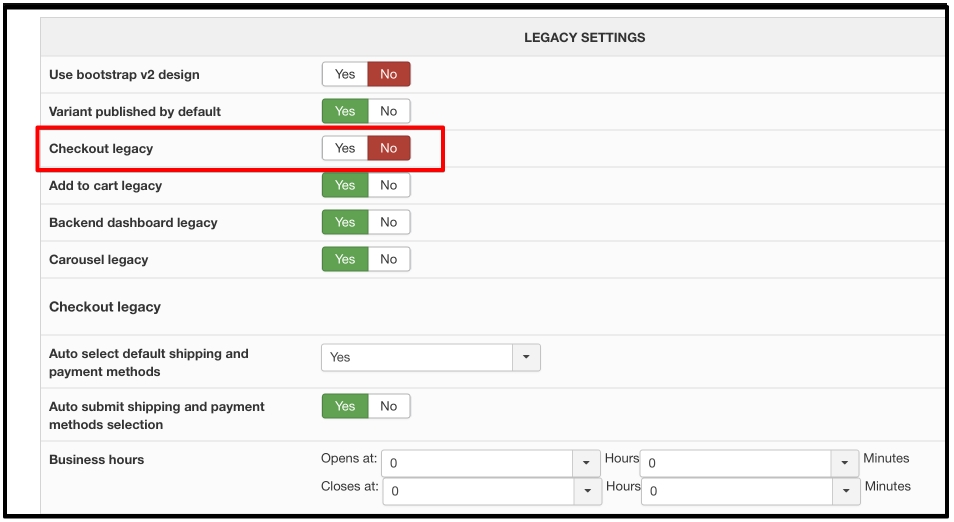This screenshot has width=954, height=522.
Task: Enable Checkout legacy with Yes option
Action: click(345, 148)
